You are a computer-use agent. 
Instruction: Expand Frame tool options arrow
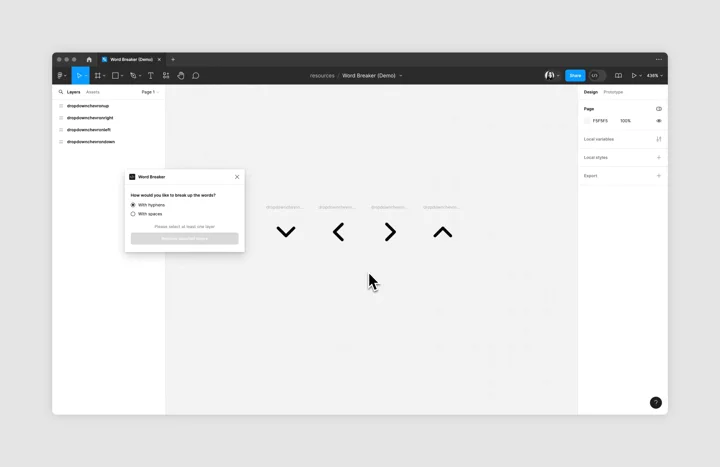tap(104, 76)
